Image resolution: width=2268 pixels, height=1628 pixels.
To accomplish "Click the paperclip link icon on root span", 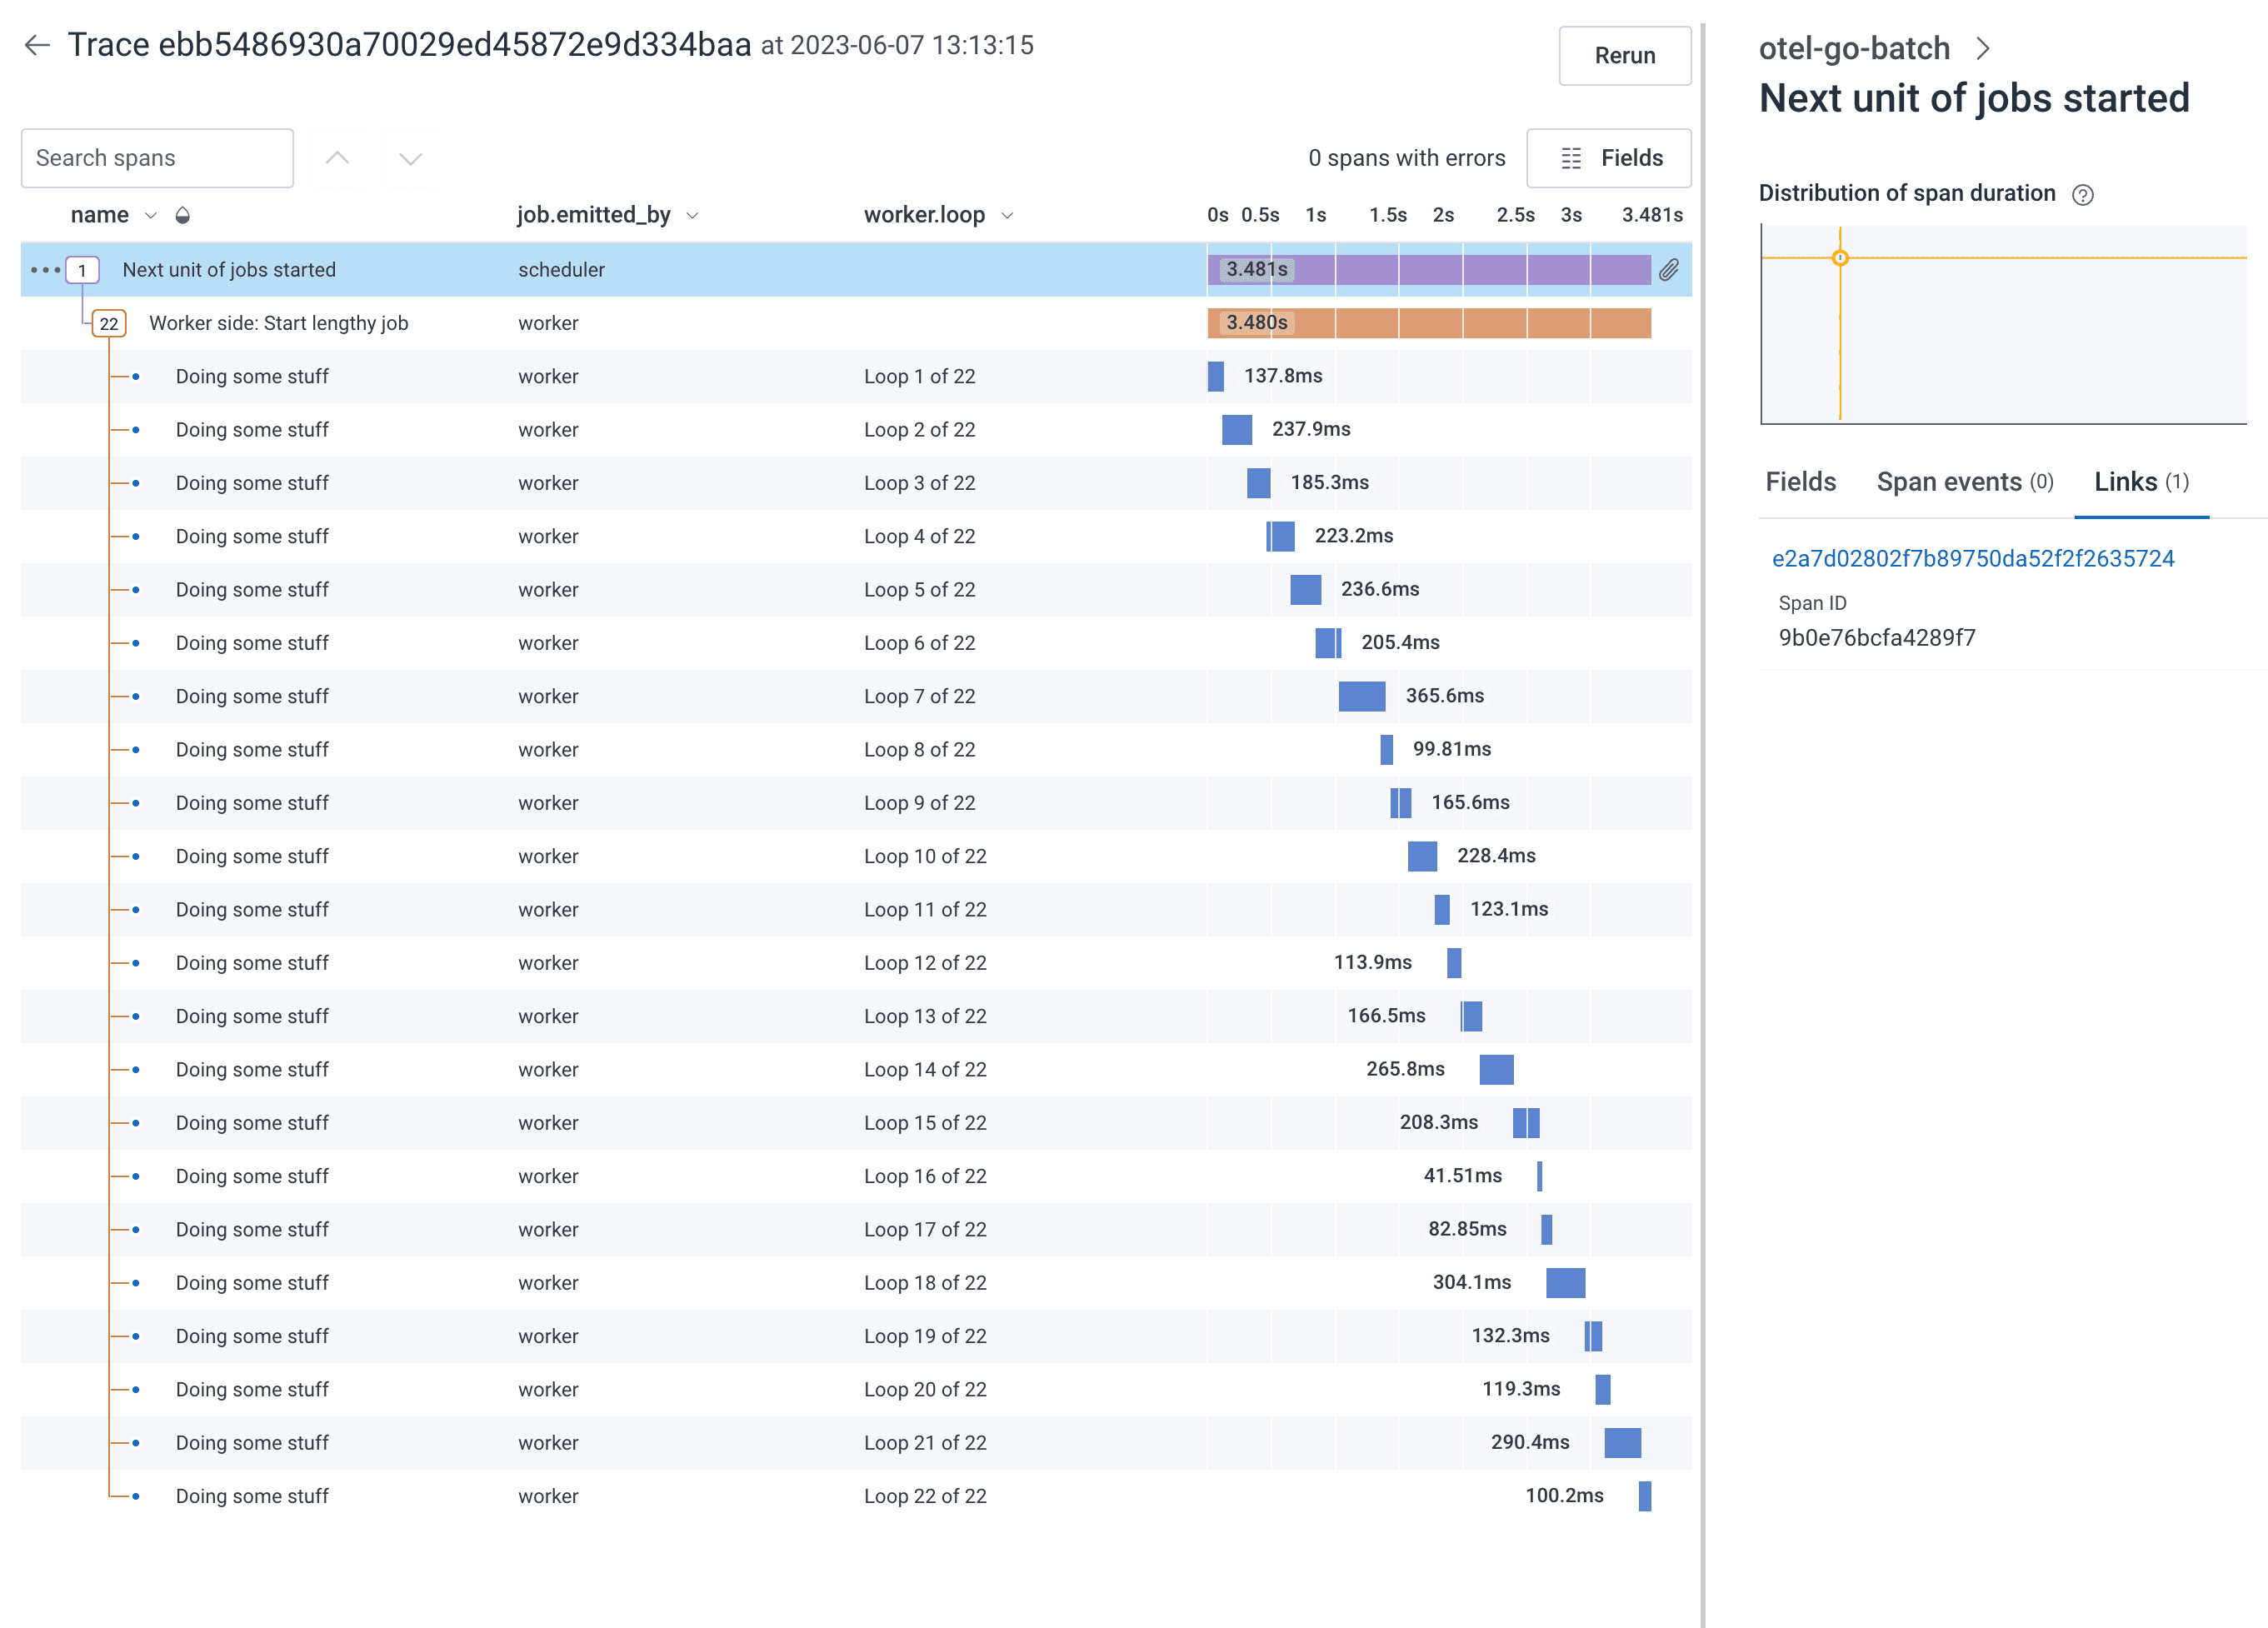I will point(1668,270).
